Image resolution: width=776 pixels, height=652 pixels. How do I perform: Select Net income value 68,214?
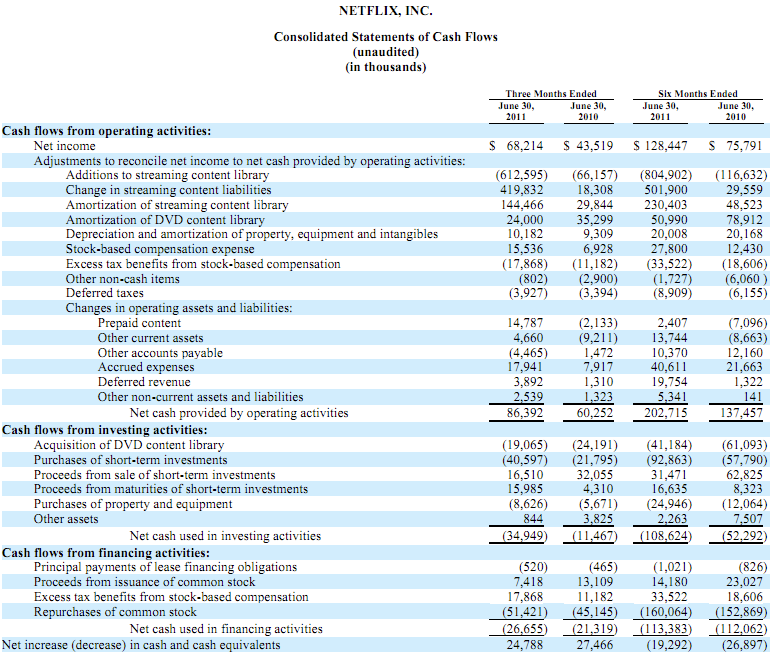coord(525,146)
